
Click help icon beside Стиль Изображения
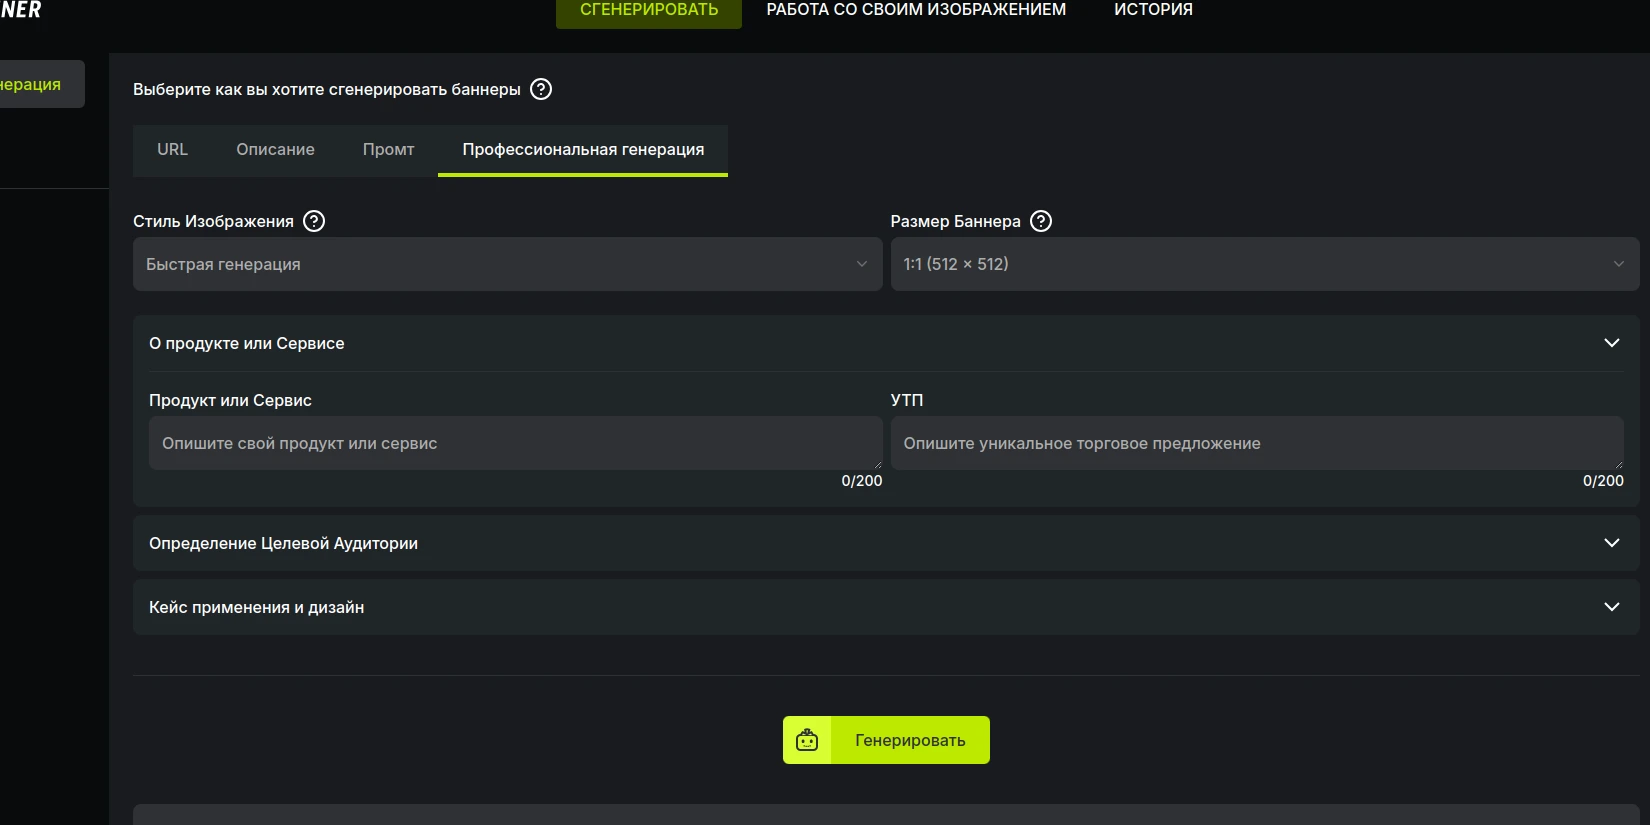coord(314,221)
